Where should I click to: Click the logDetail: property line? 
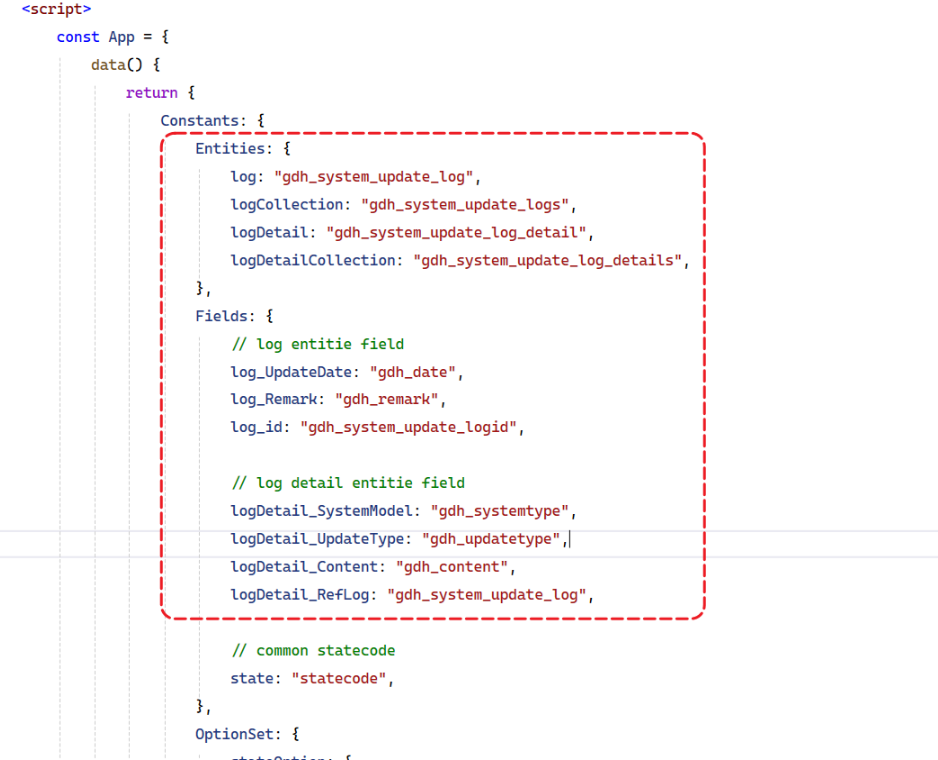click(412, 232)
